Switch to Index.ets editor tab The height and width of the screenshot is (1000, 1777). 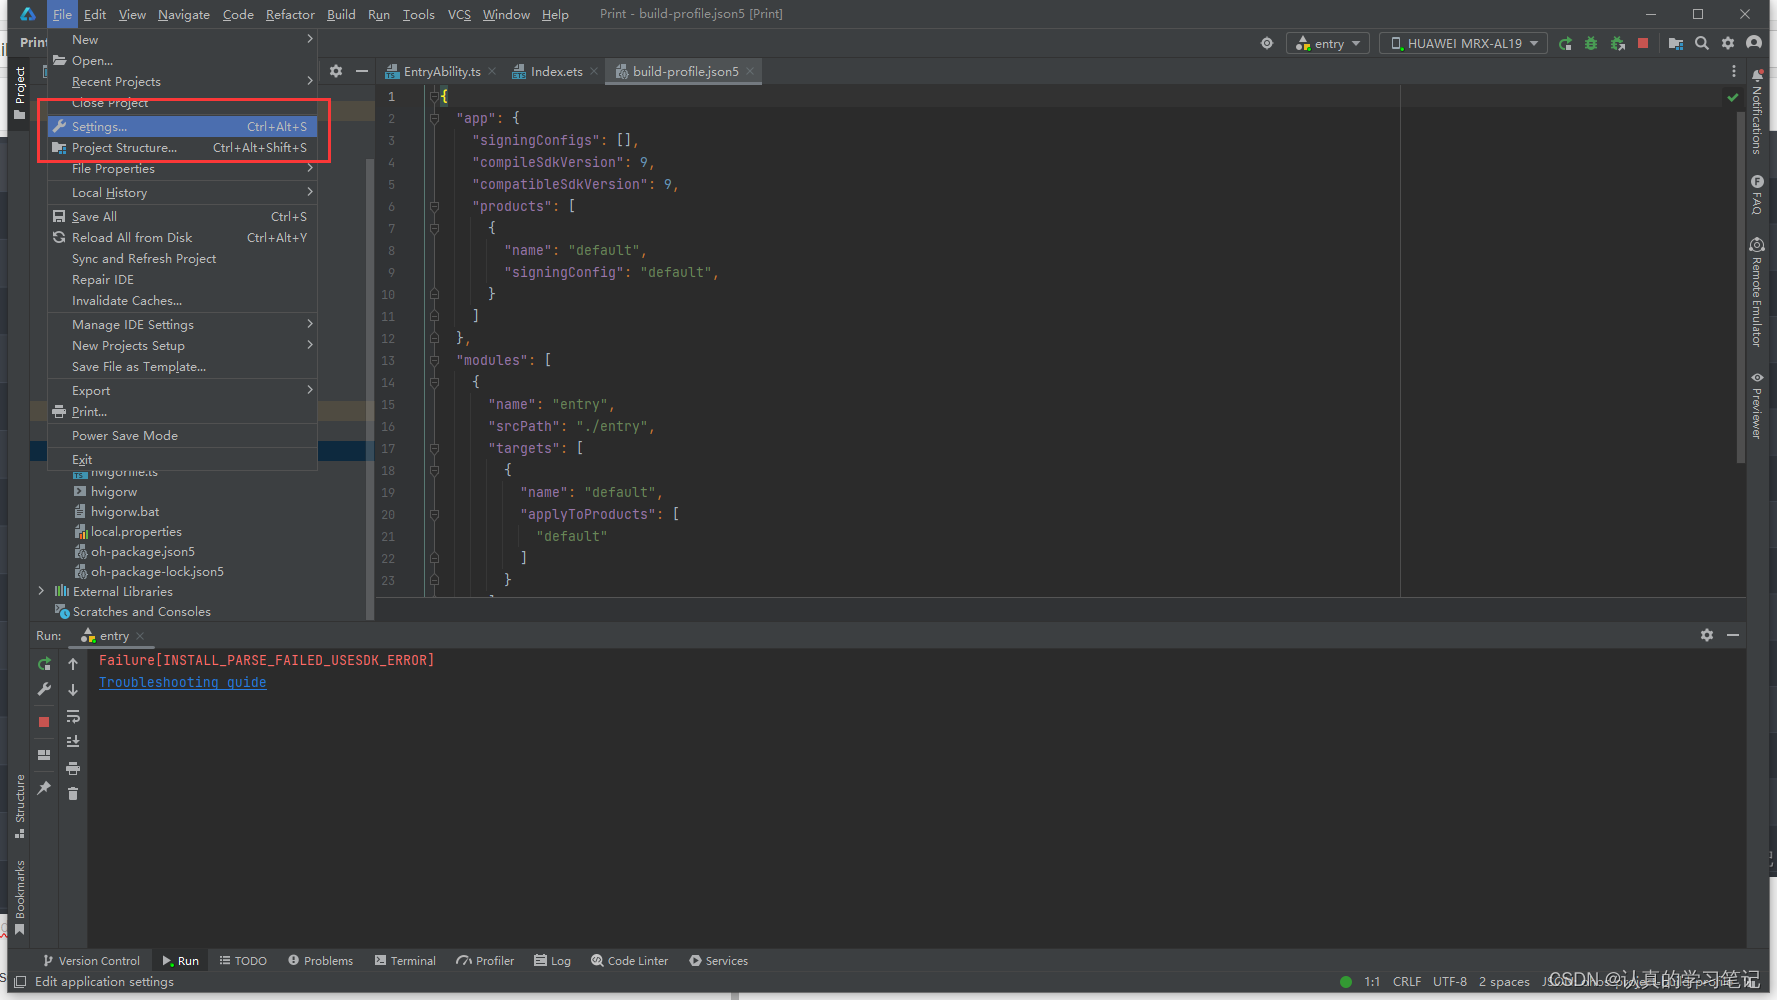point(556,72)
